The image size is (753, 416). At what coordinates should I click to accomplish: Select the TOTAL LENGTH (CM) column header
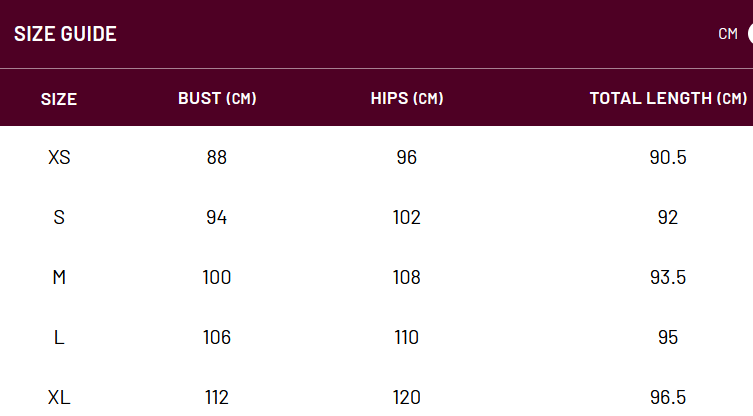668,98
